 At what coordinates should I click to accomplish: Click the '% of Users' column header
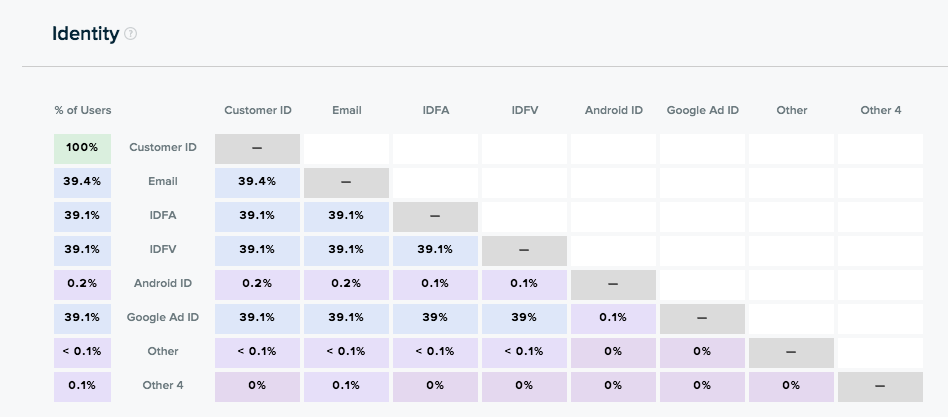[x=83, y=110]
